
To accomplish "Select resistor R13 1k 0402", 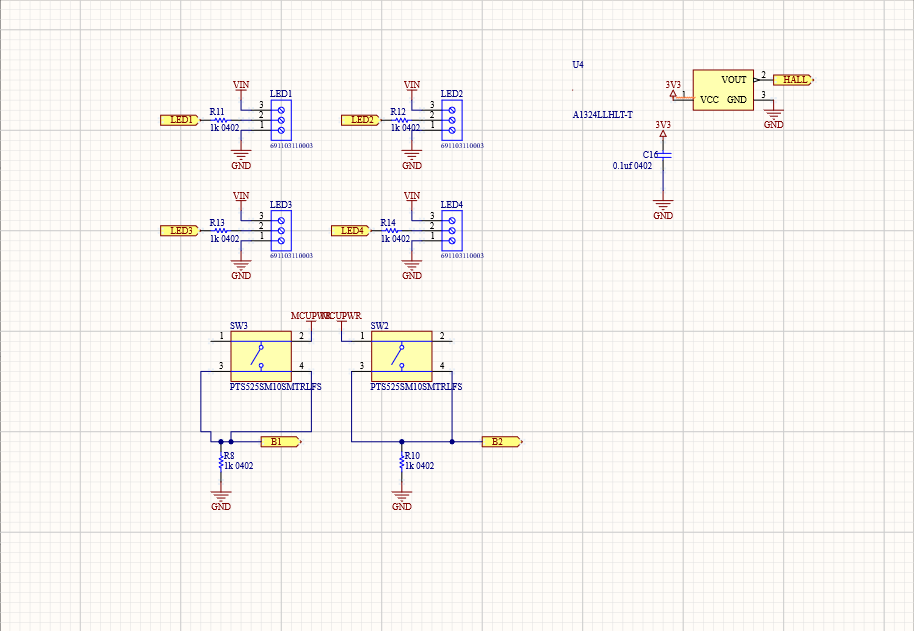I will click(219, 232).
